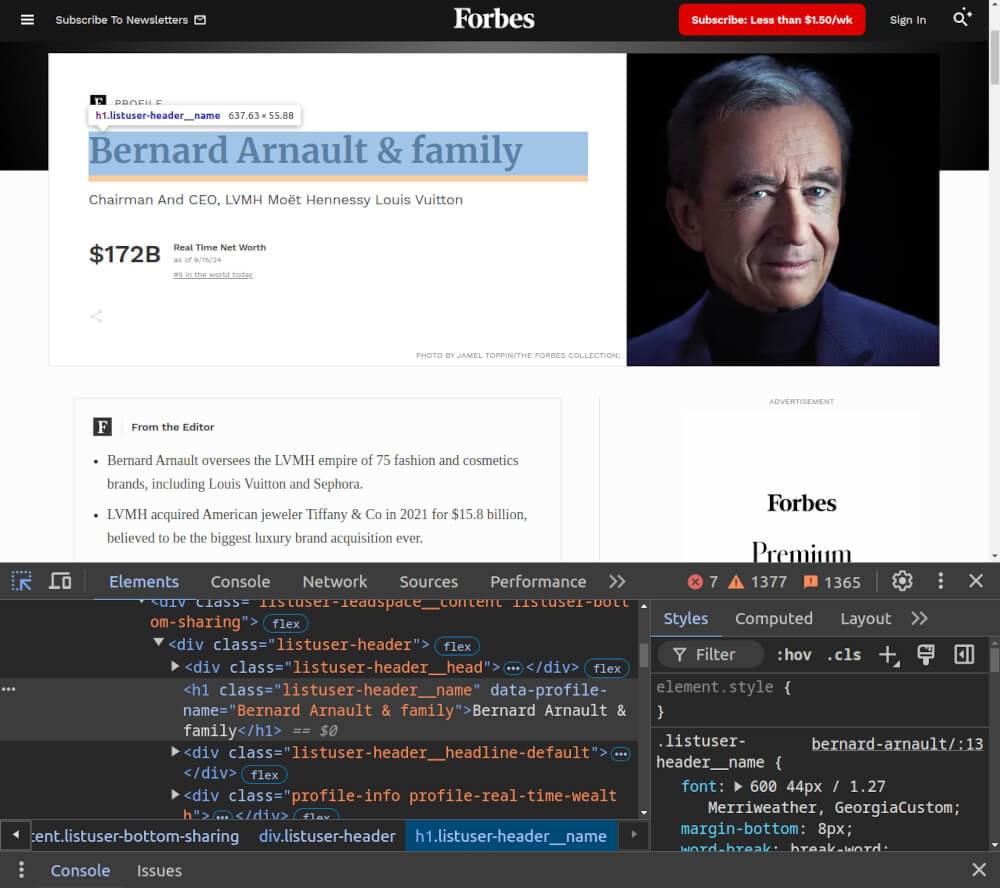Switch to the Console tab
Viewport: 1000px width, 888px height.
(240, 581)
